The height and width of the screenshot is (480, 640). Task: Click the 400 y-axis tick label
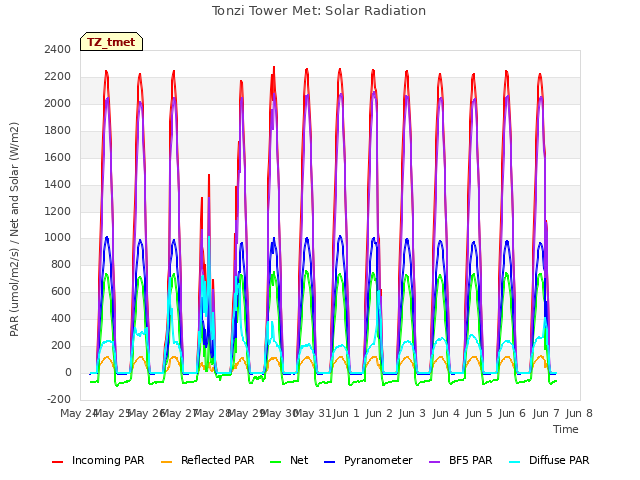pyautogui.click(x=61, y=319)
